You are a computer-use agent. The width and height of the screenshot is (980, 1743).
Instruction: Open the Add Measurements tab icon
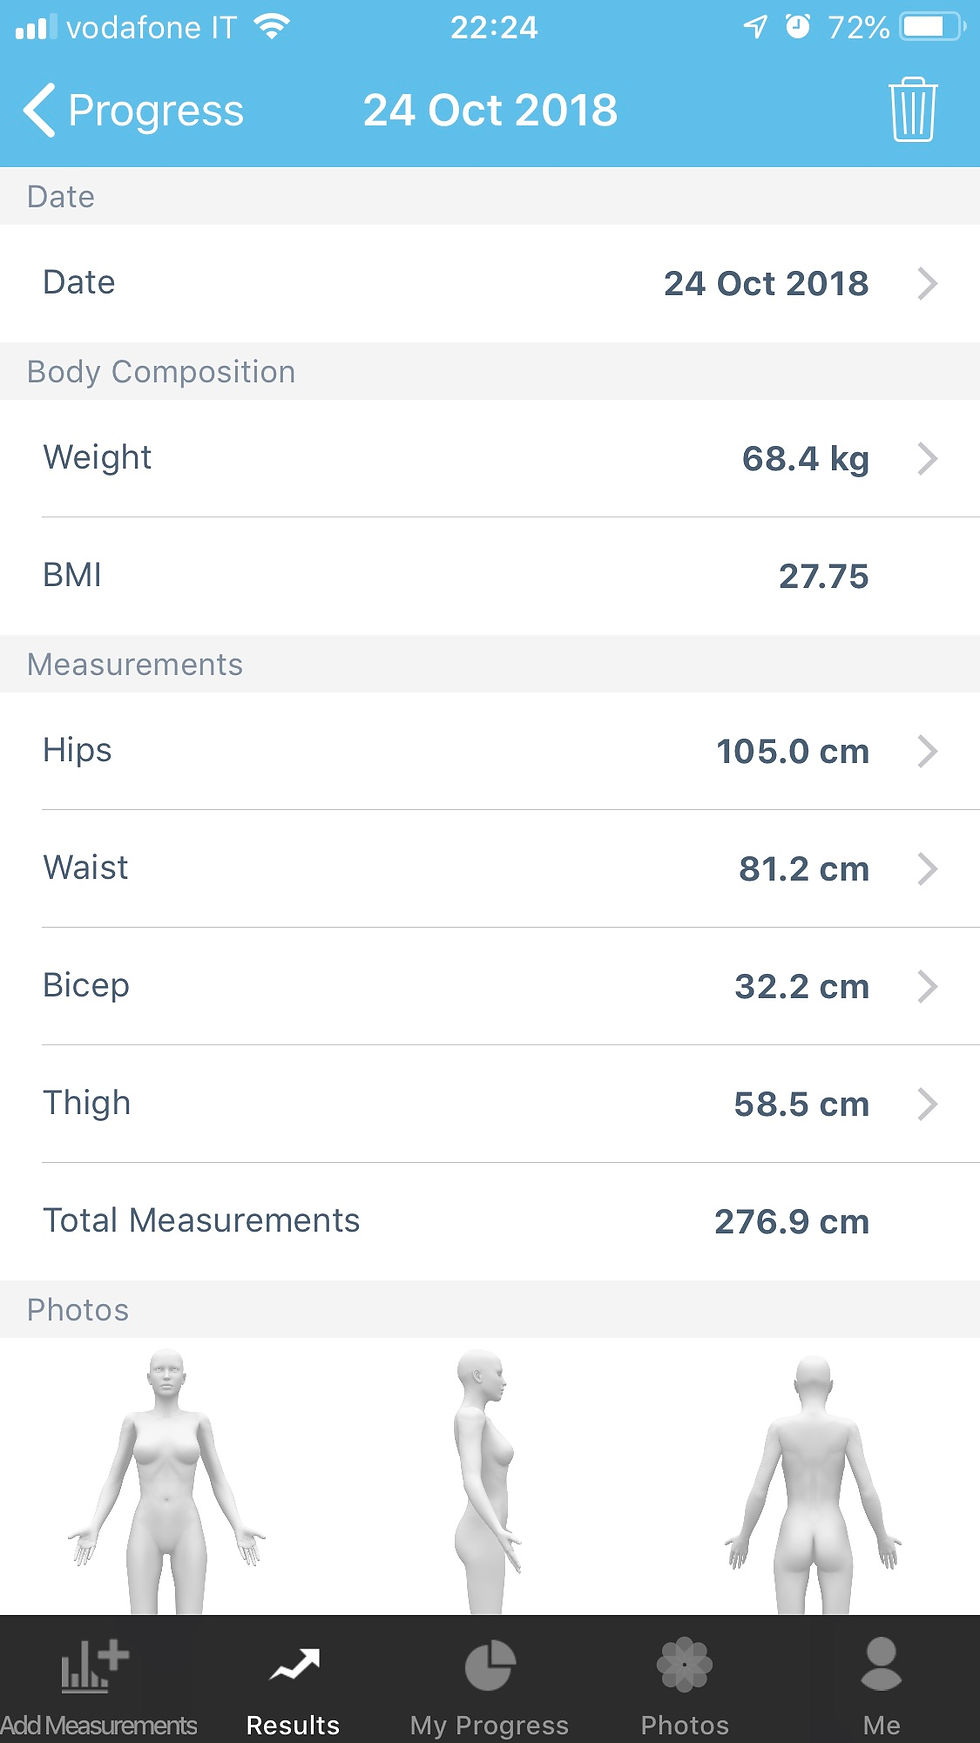point(94,1667)
